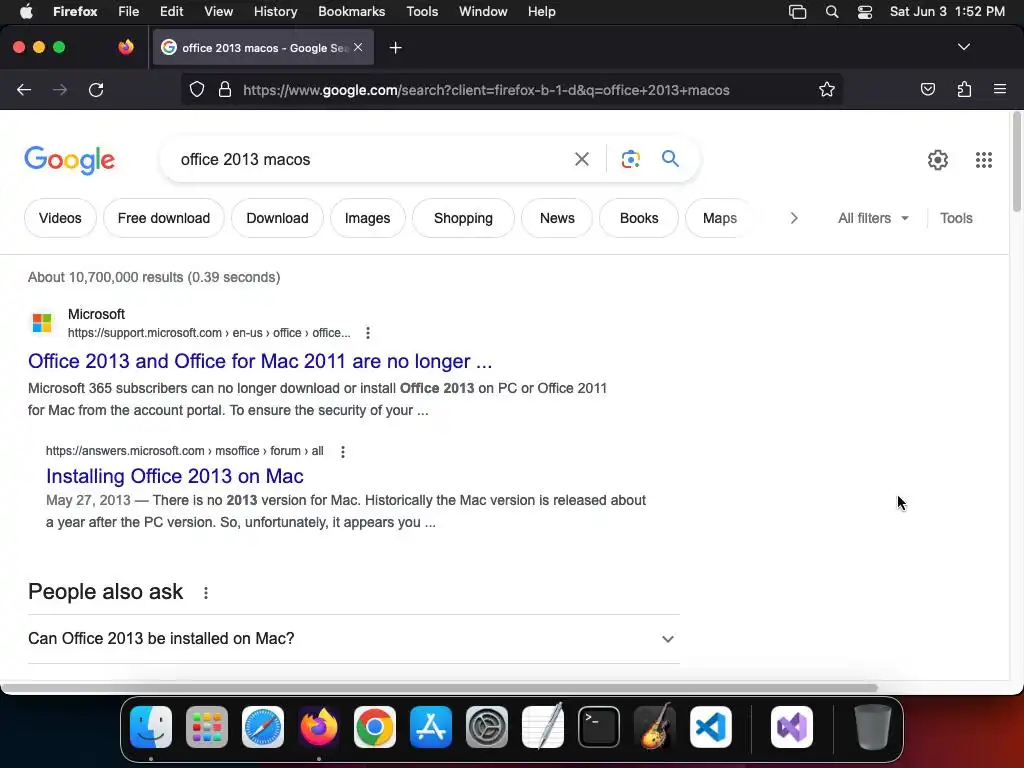Open more options beside the Microsoft result
The width and height of the screenshot is (1024, 768).
[x=368, y=333]
